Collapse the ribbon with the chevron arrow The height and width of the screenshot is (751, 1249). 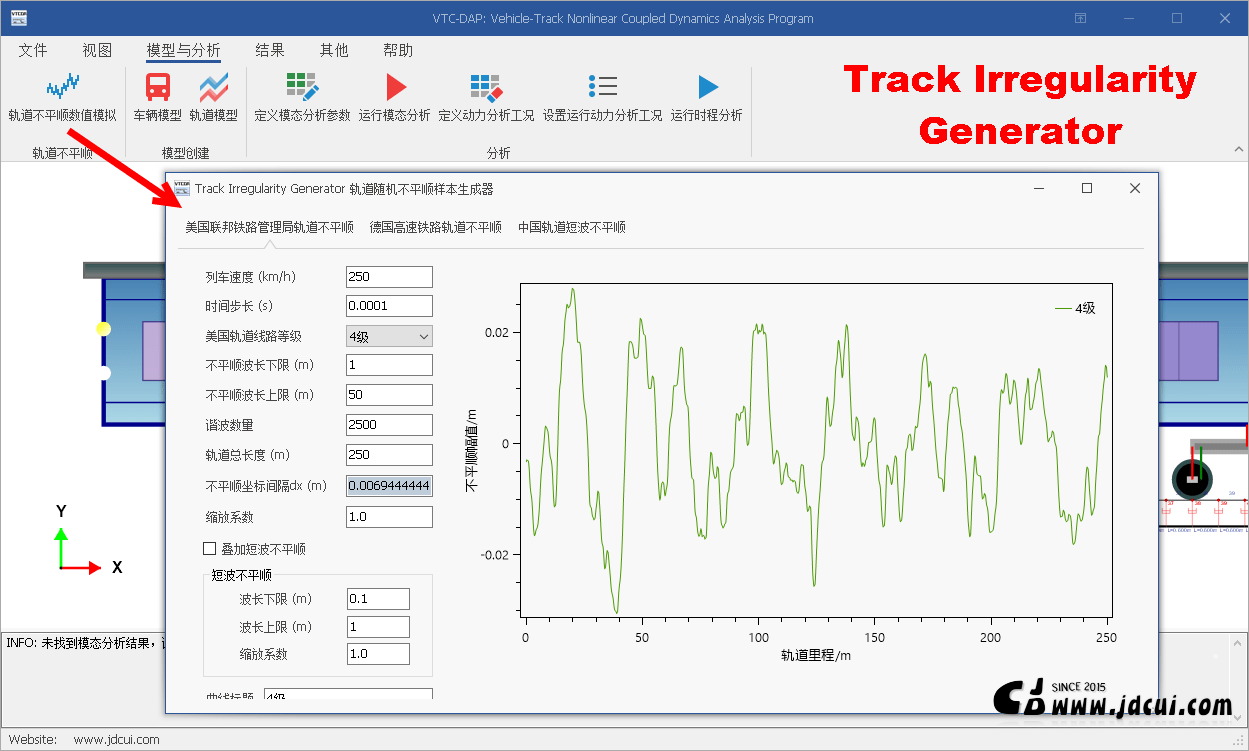pyautogui.click(x=1237, y=150)
